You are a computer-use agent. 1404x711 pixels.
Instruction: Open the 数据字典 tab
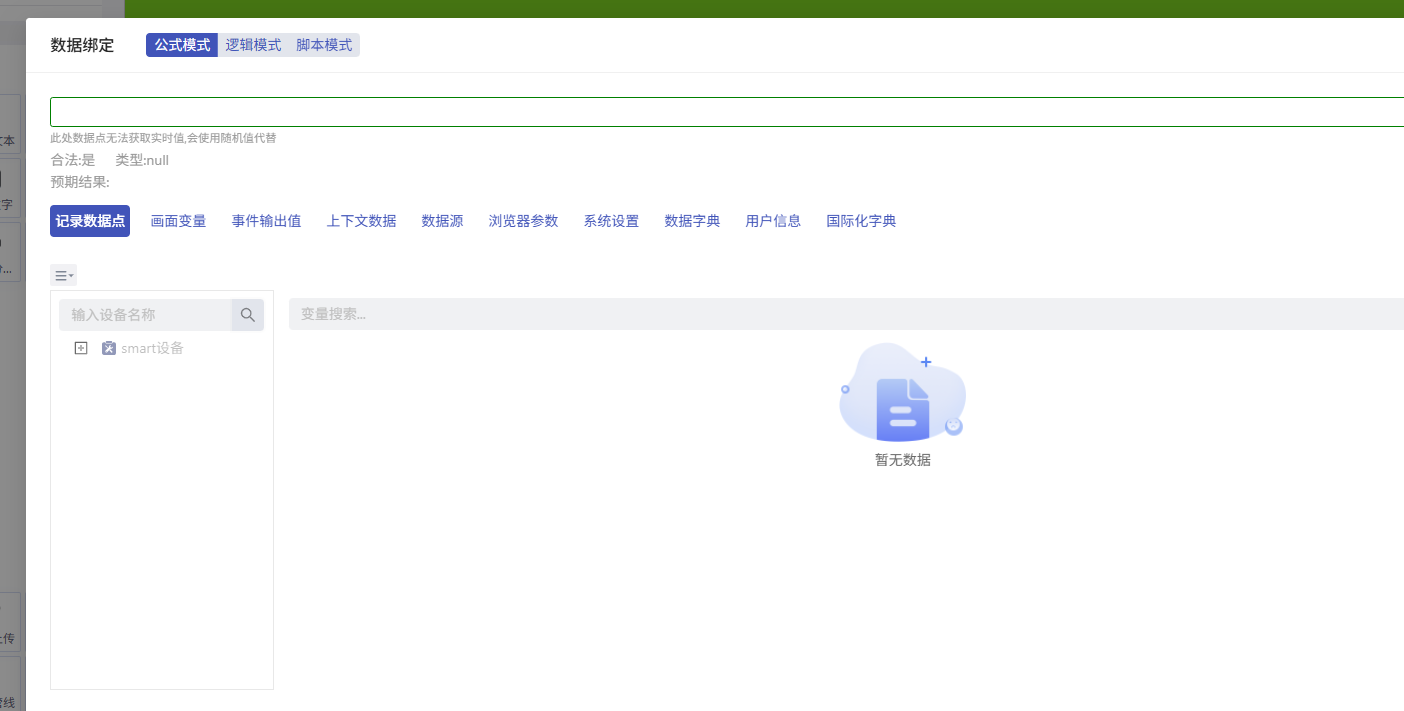(692, 221)
